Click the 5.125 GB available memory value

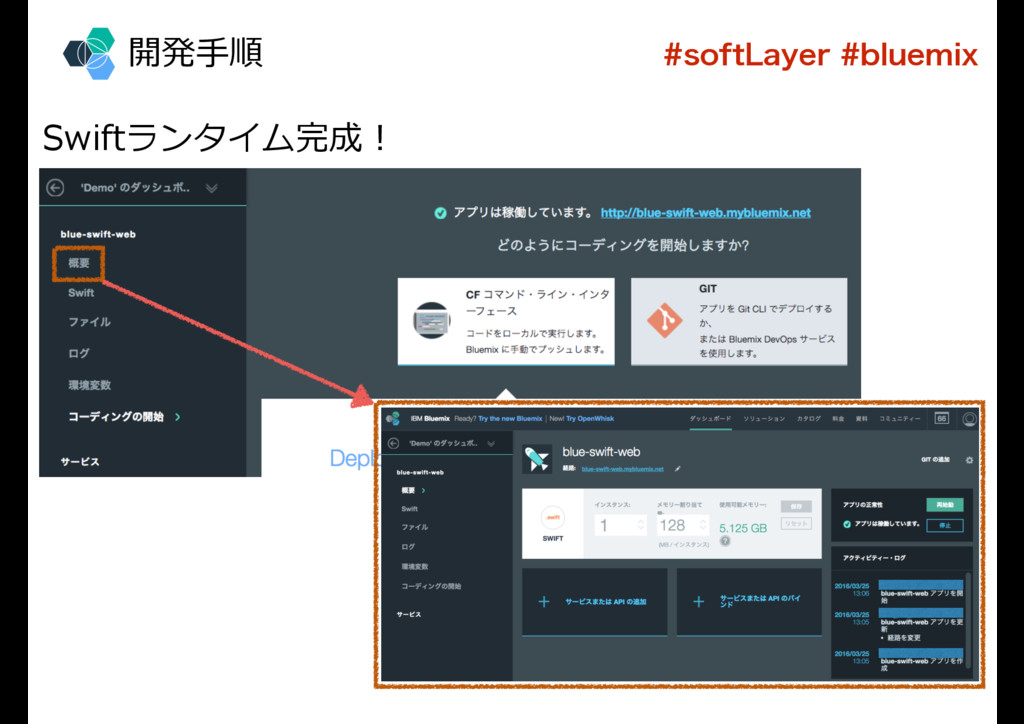point(743,528)
